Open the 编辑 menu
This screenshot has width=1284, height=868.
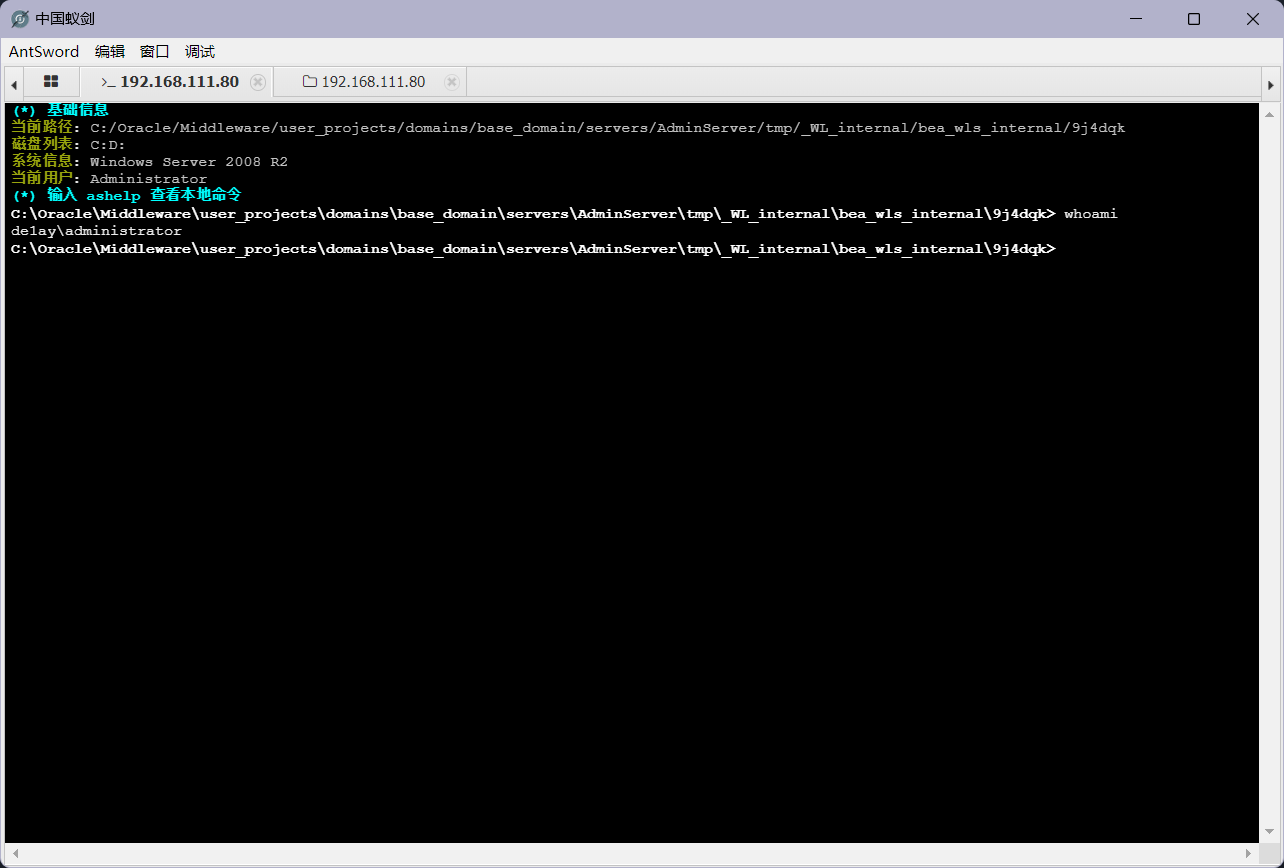(x=110, y=51)
